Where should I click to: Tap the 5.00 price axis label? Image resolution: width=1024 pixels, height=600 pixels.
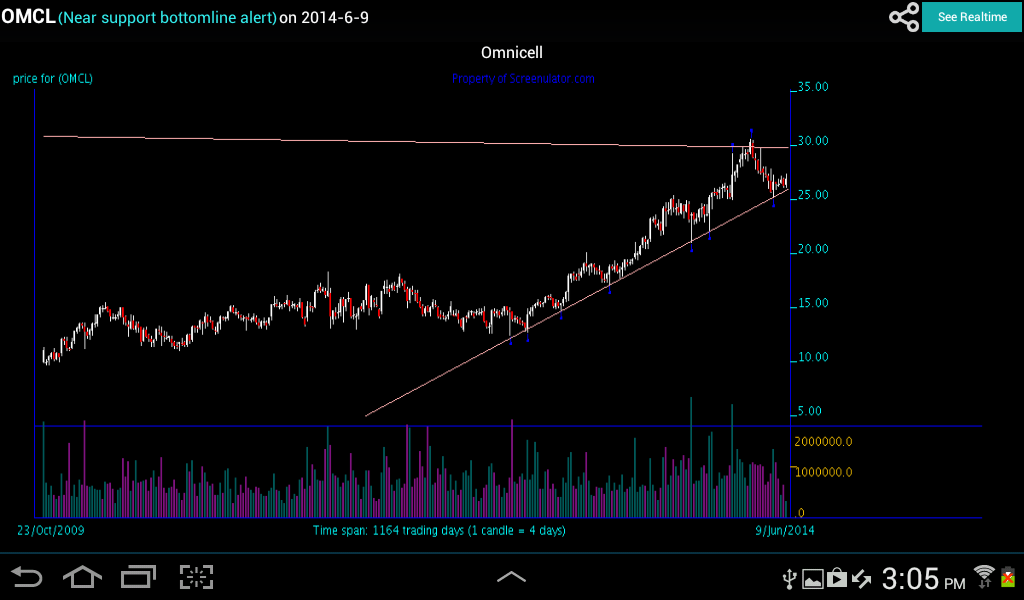point(810,411)
